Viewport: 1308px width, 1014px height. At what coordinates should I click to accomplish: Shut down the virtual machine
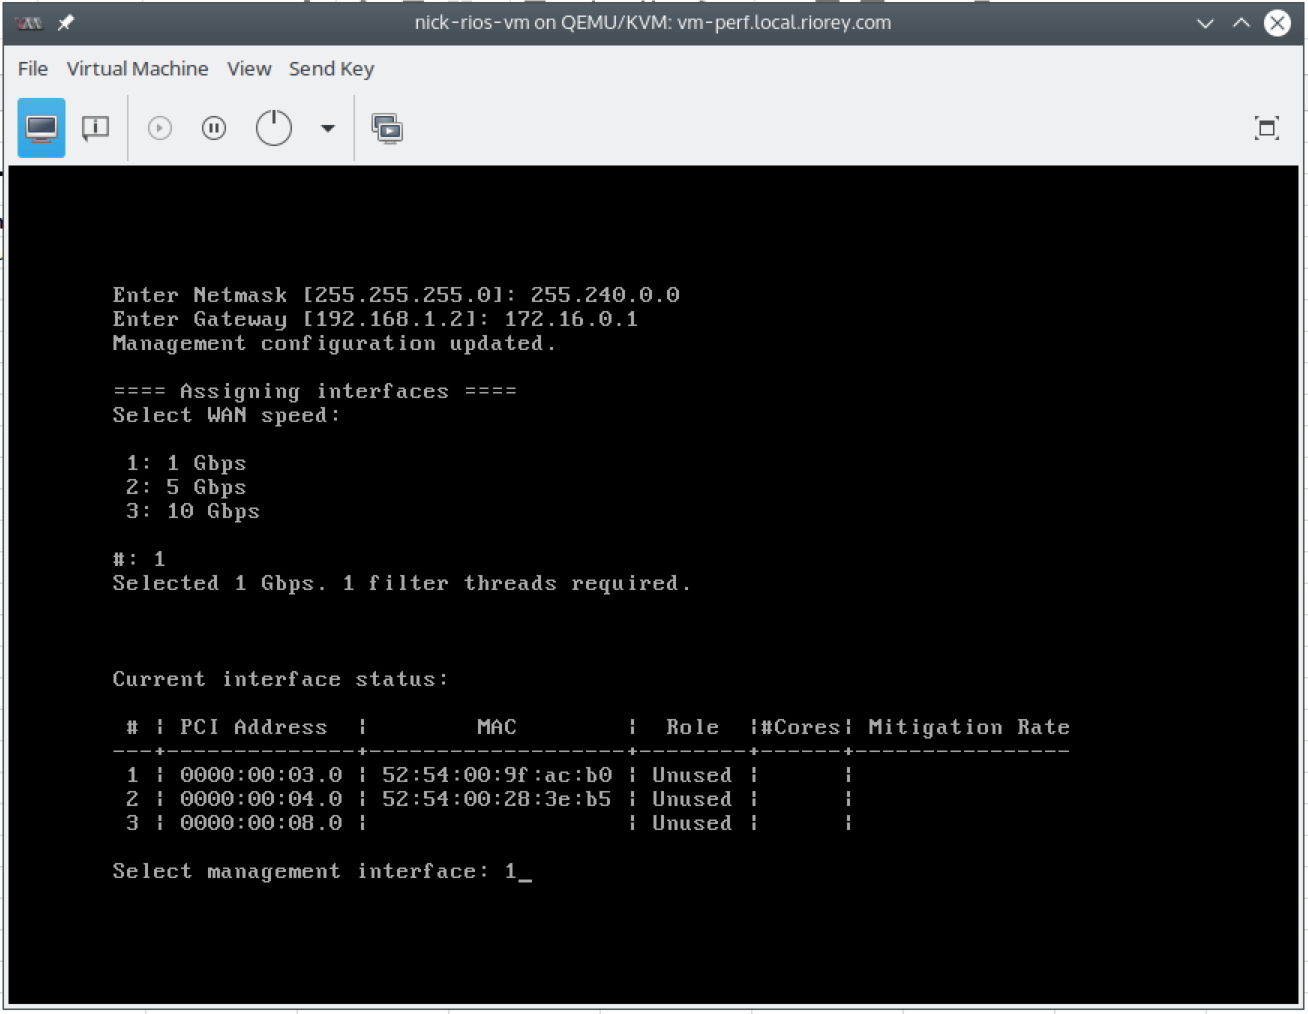click(x=273, y=128)
